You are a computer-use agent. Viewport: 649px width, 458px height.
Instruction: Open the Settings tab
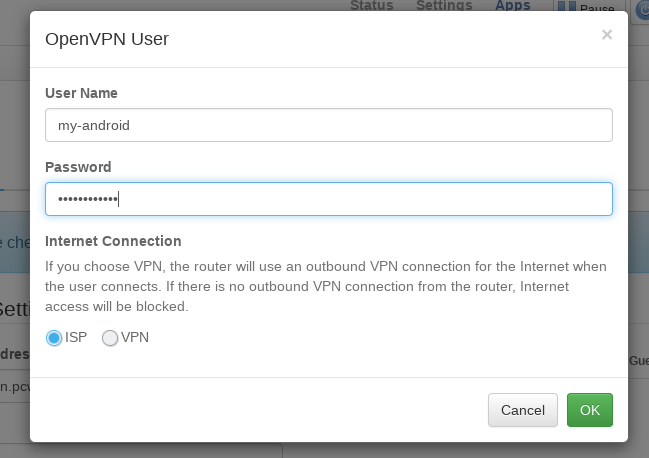point(443,5)
